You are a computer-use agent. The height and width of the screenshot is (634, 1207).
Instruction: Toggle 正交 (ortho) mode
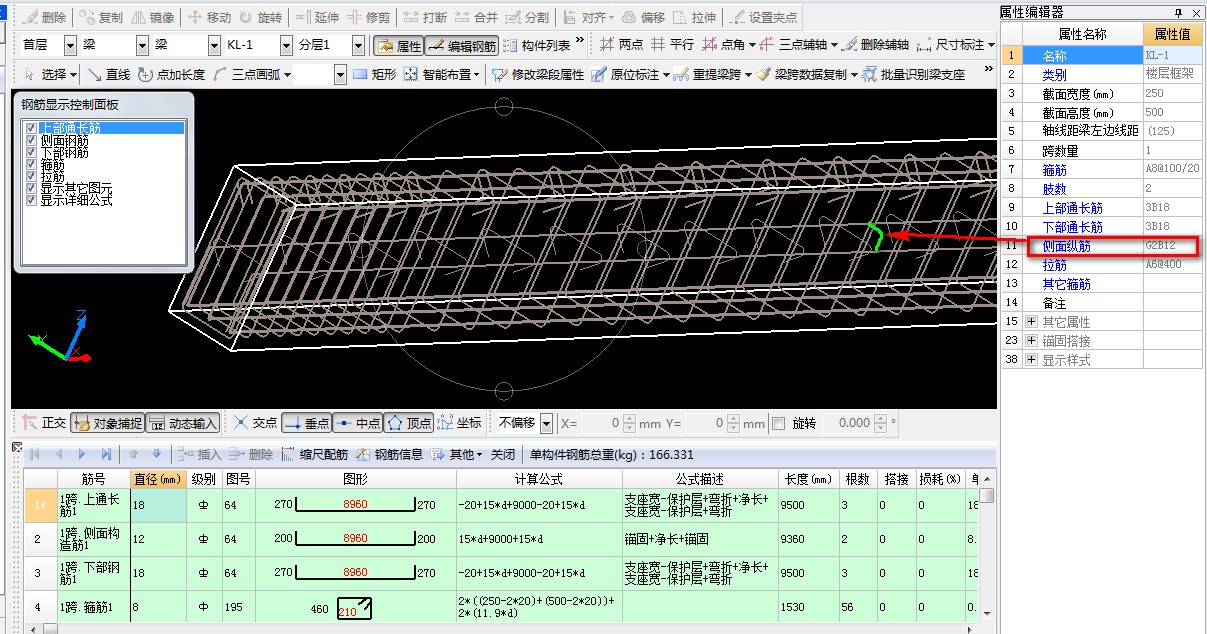click(x=44, y=423)
